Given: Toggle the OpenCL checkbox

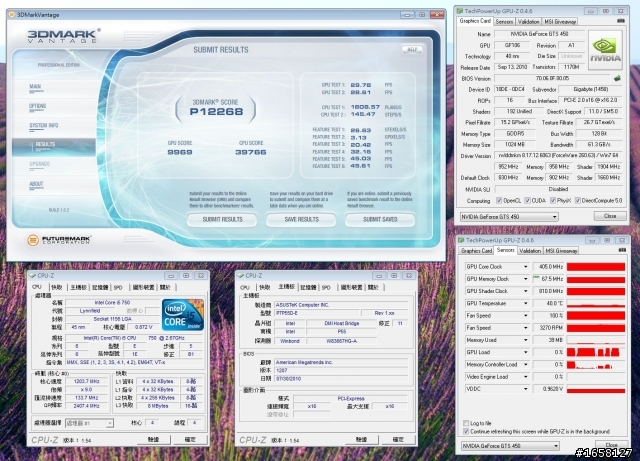Looking at the screenshot, I should [x=499, y=200].
